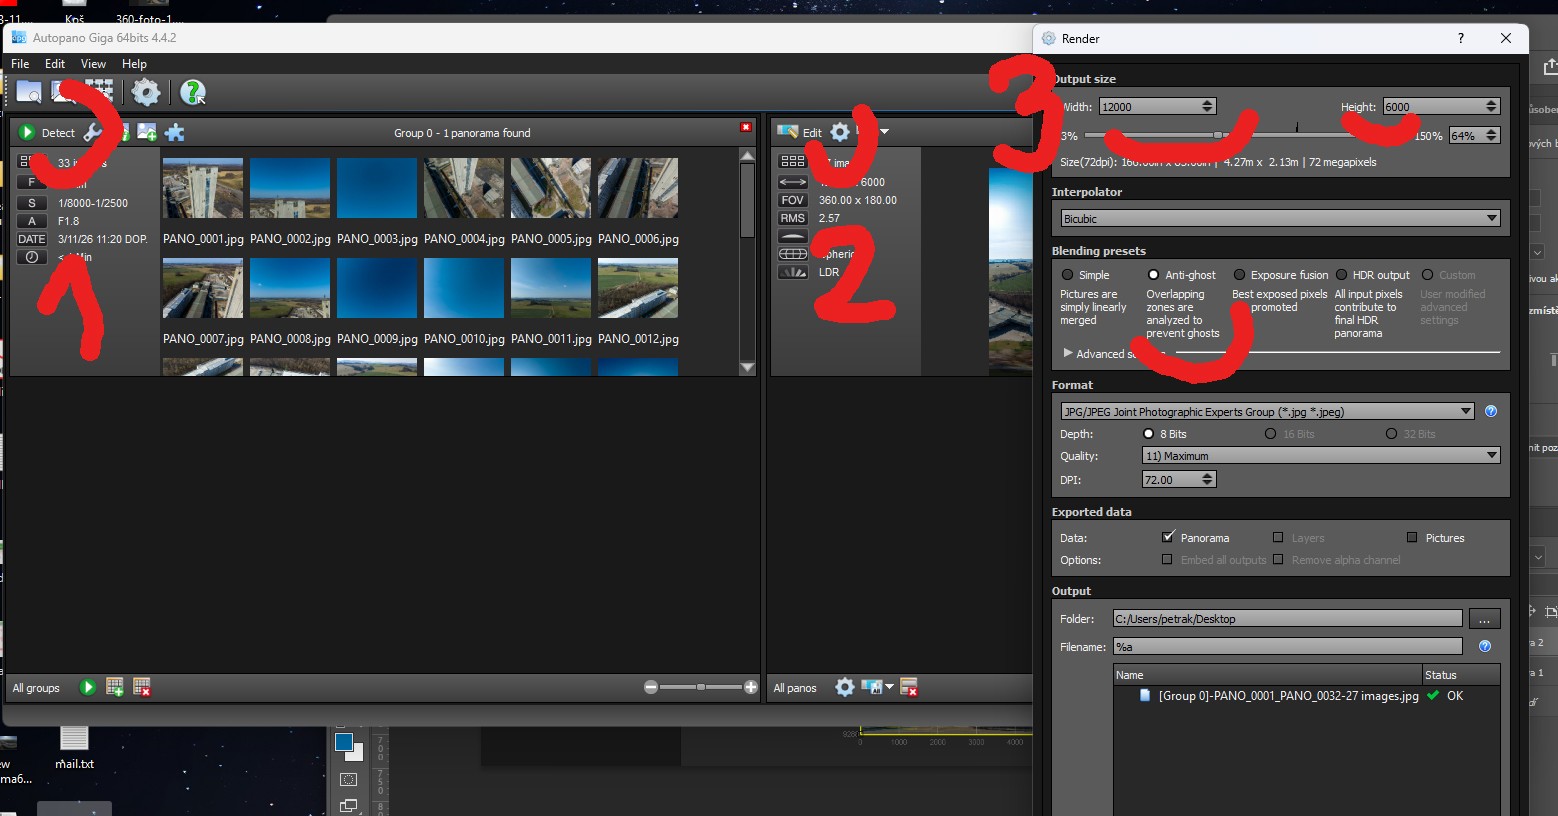Open the Bicubic interpolator dropdown

point(1280,219)
